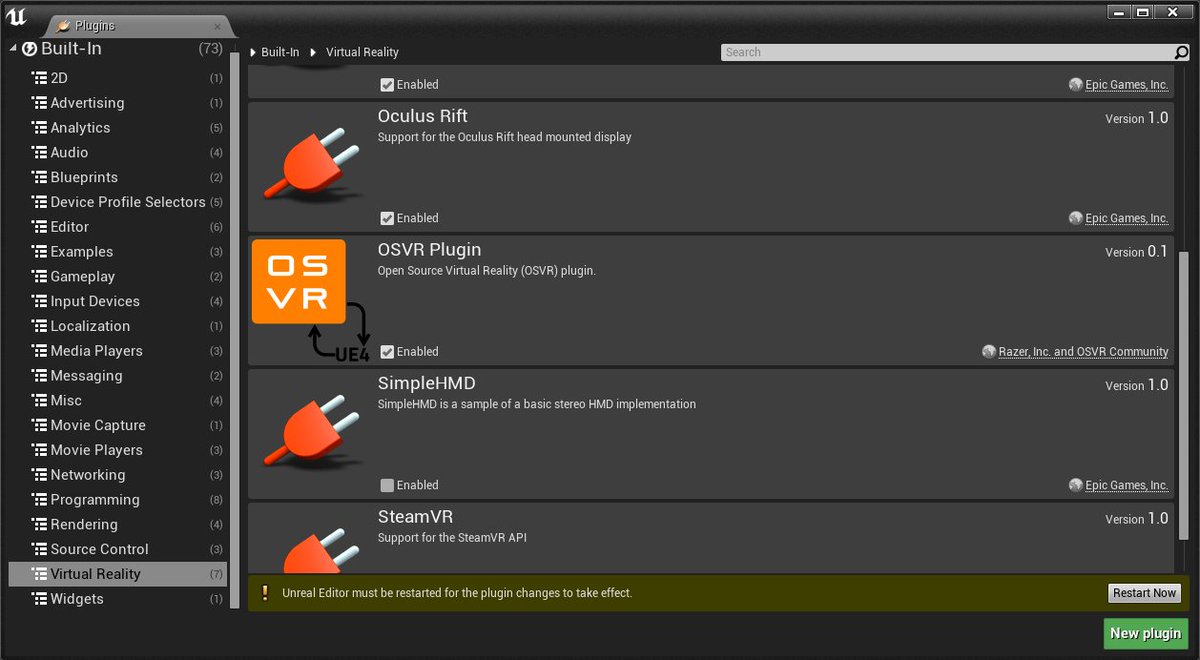The image size is (1200, 660).
Task: Click the SteamVR plugin title
Action: point(415,517)
